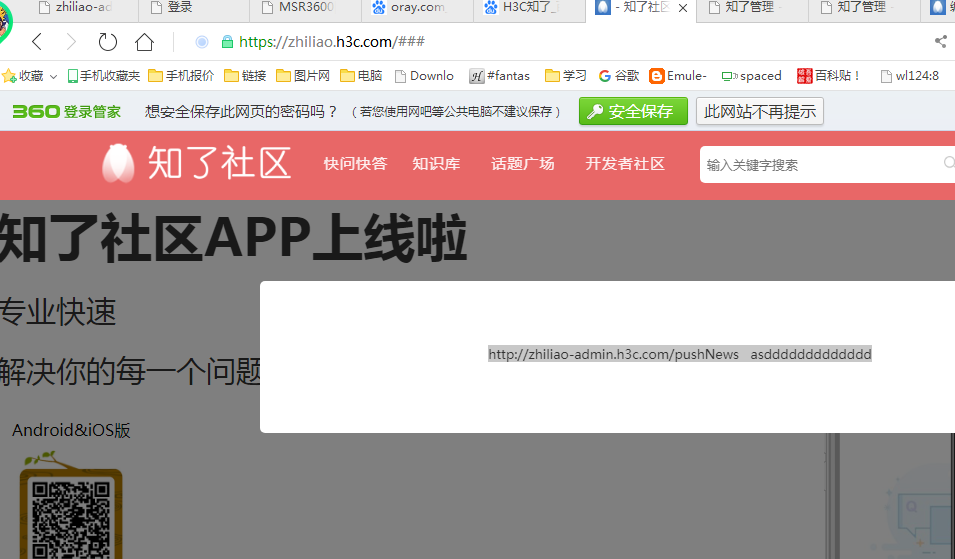Click the Android&iOS版 label
This screenshot has height=559, width=955.
71,430
